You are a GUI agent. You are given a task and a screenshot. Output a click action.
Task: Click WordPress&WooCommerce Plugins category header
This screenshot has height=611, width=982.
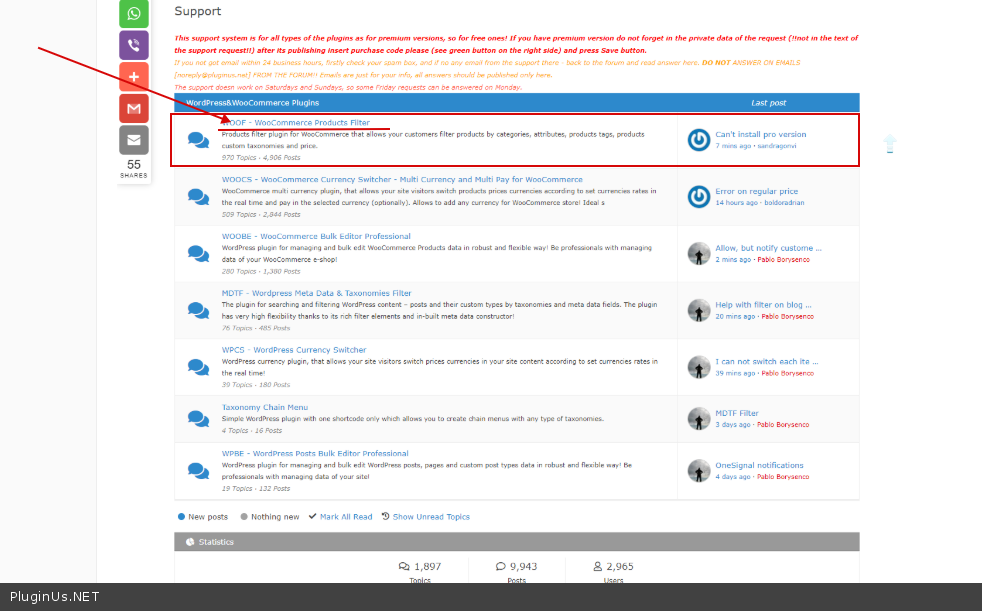(x=252, y=103)
